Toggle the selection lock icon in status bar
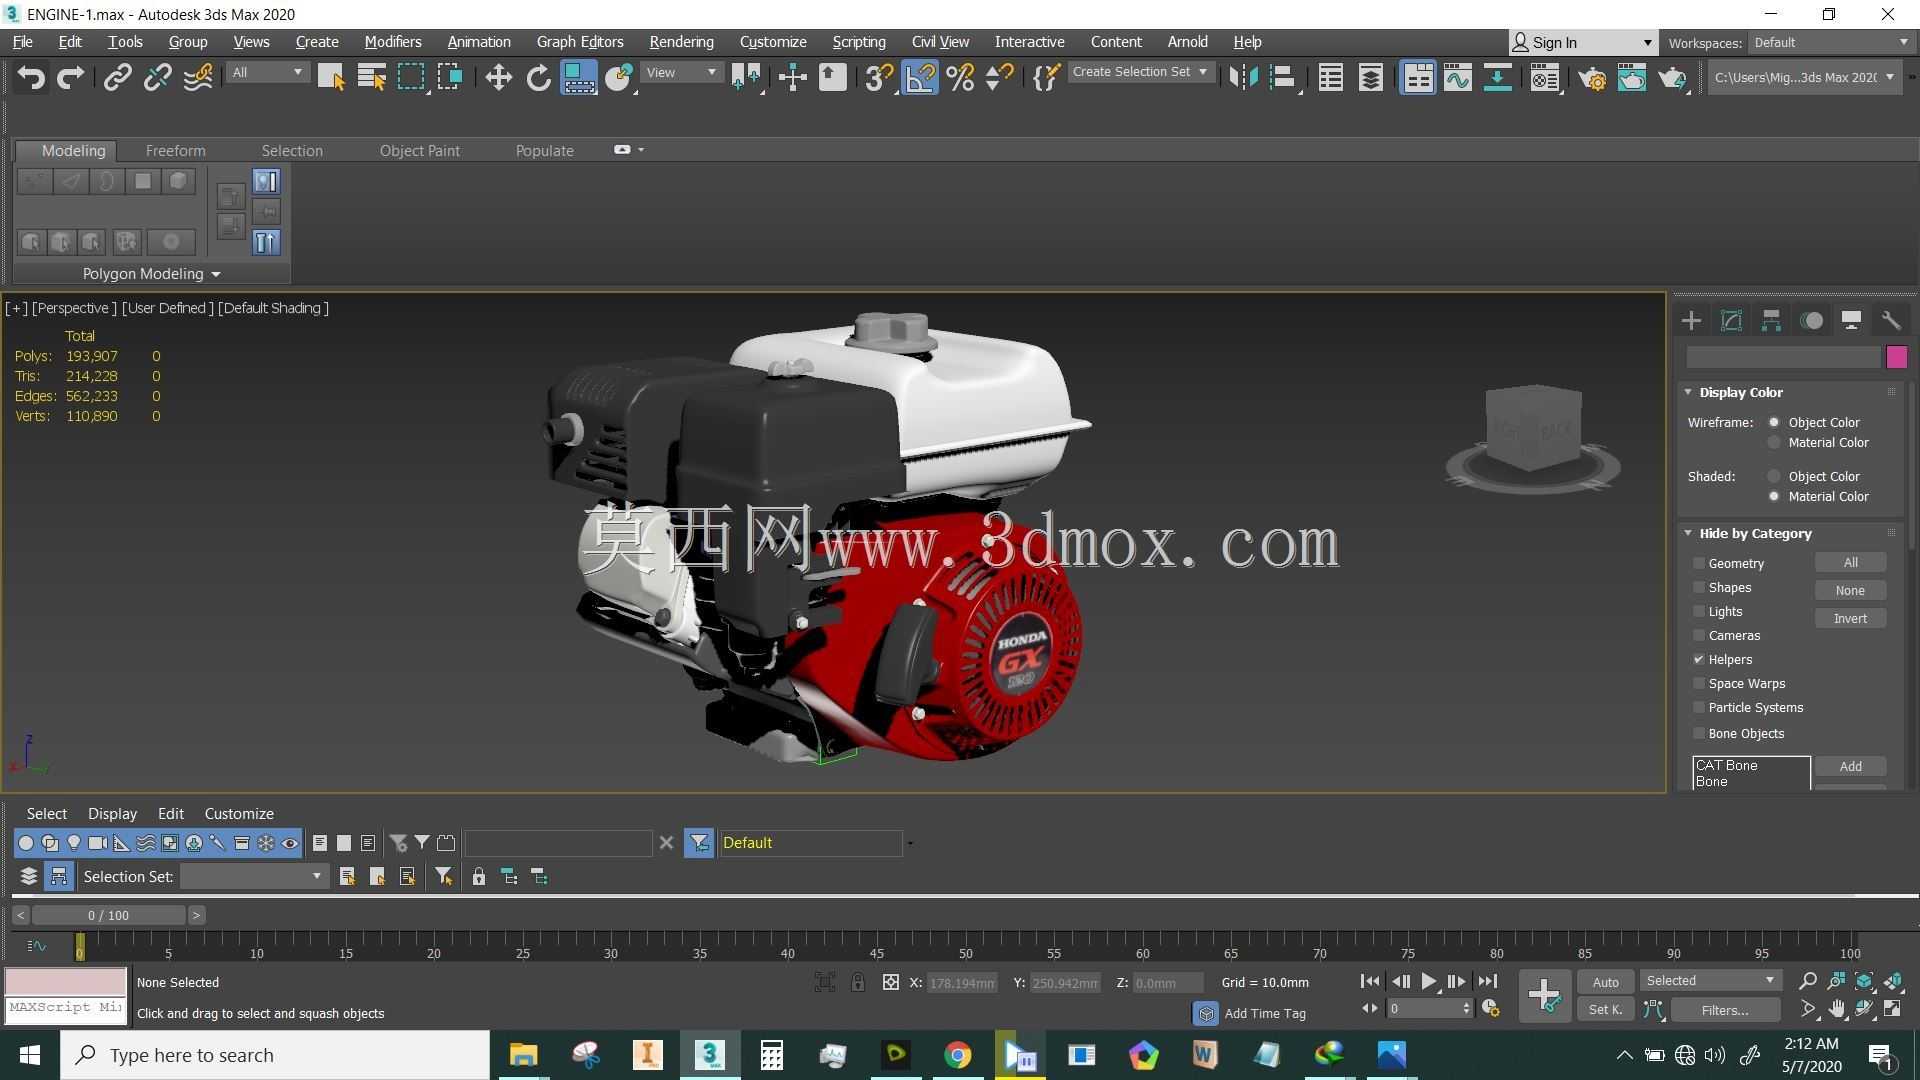Image resolution: width=1920 pixels, height=1080 pixels. pyautogui.click(x=858, y=982)
